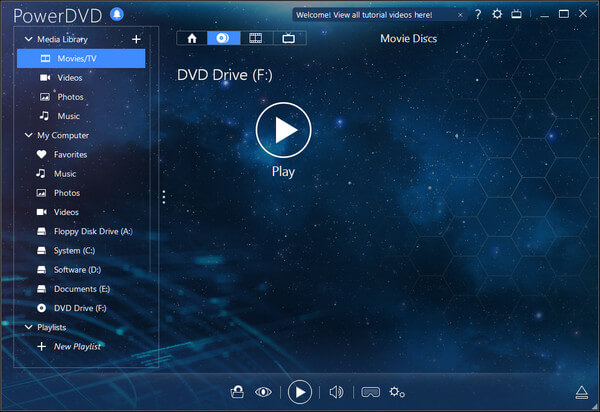Open the PowerDVD notification bell
This screenshot has height=412, width=600.
point(117,15)
